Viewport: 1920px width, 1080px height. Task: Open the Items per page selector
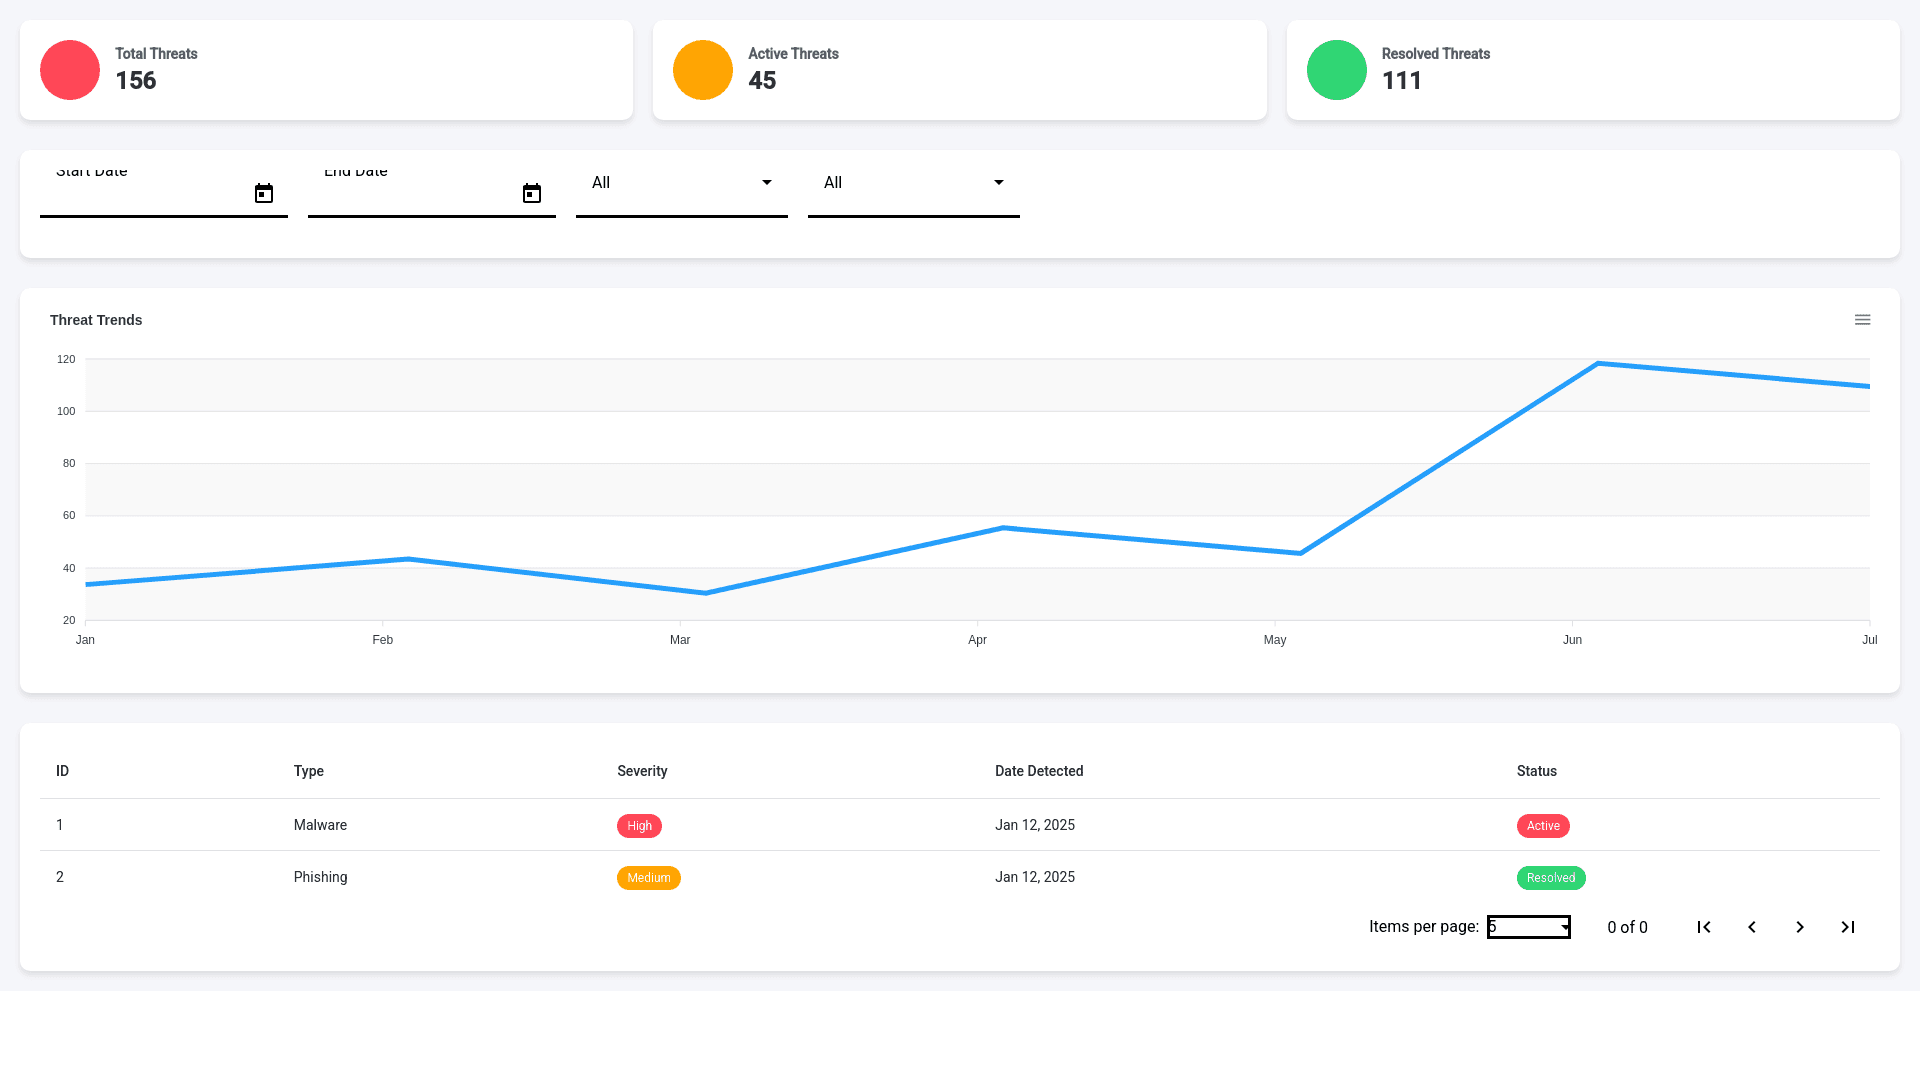(1528, 927)
